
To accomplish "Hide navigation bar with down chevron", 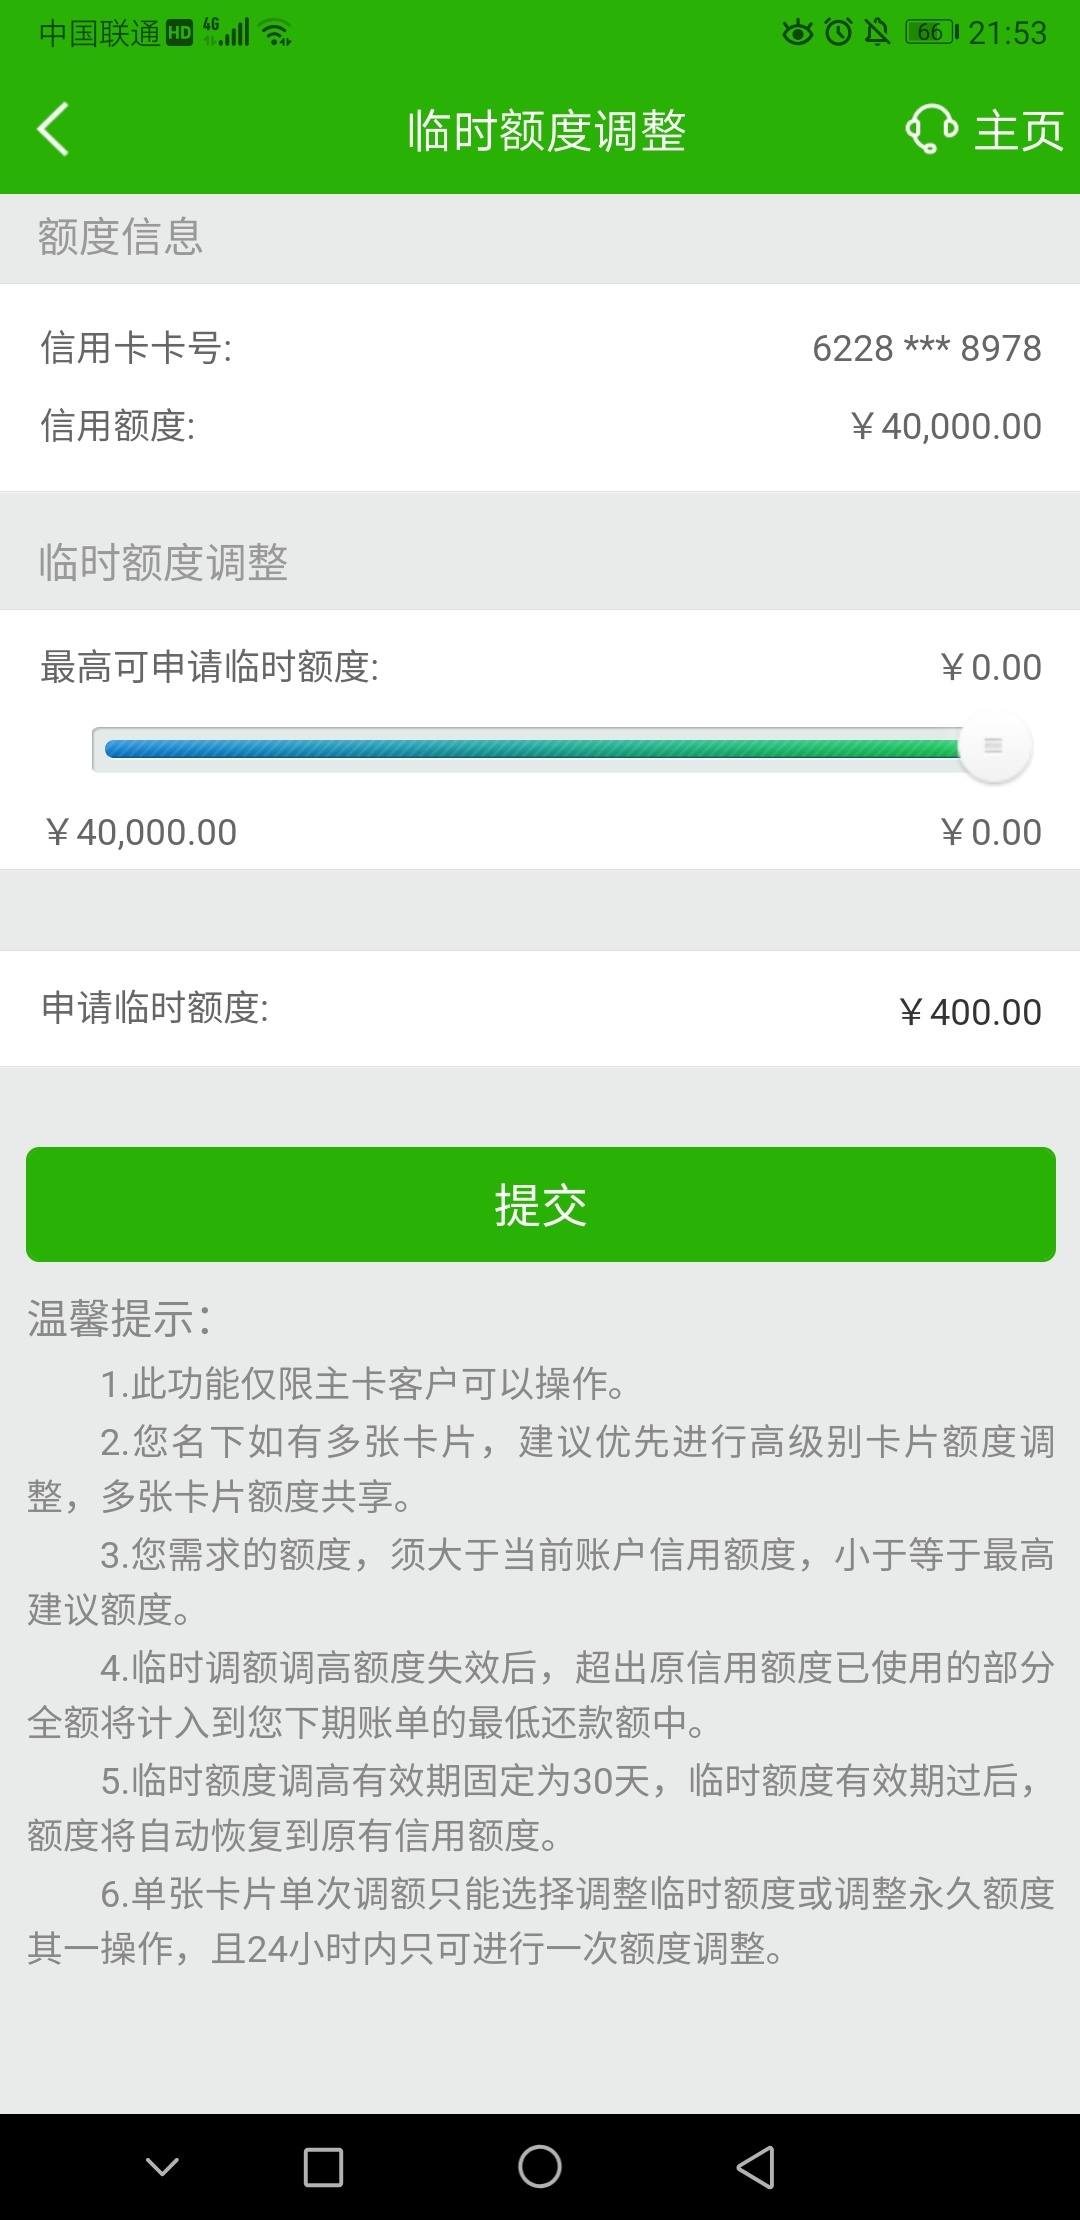I will tap(162, 2167).
